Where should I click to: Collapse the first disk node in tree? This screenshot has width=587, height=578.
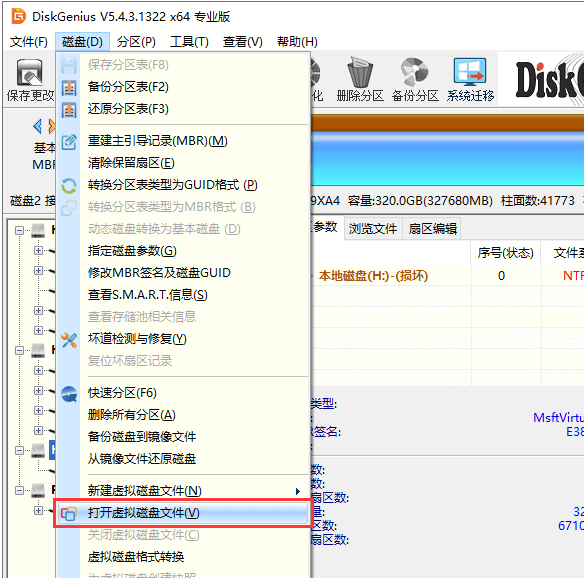point(19,230)
